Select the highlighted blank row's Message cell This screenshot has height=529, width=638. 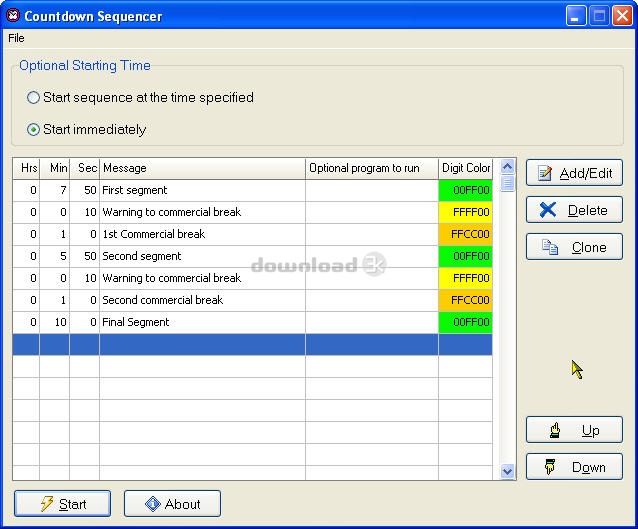(x=203, y=345)
